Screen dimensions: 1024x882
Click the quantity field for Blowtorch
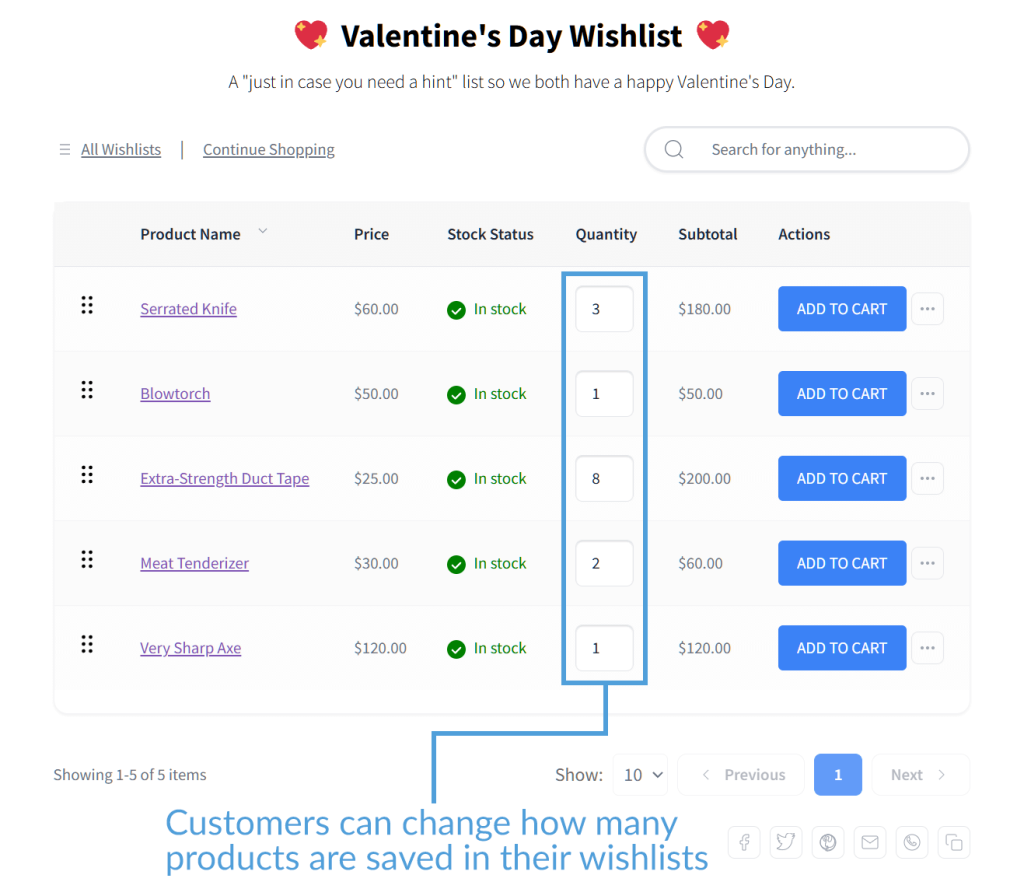(x=604, y=393)
